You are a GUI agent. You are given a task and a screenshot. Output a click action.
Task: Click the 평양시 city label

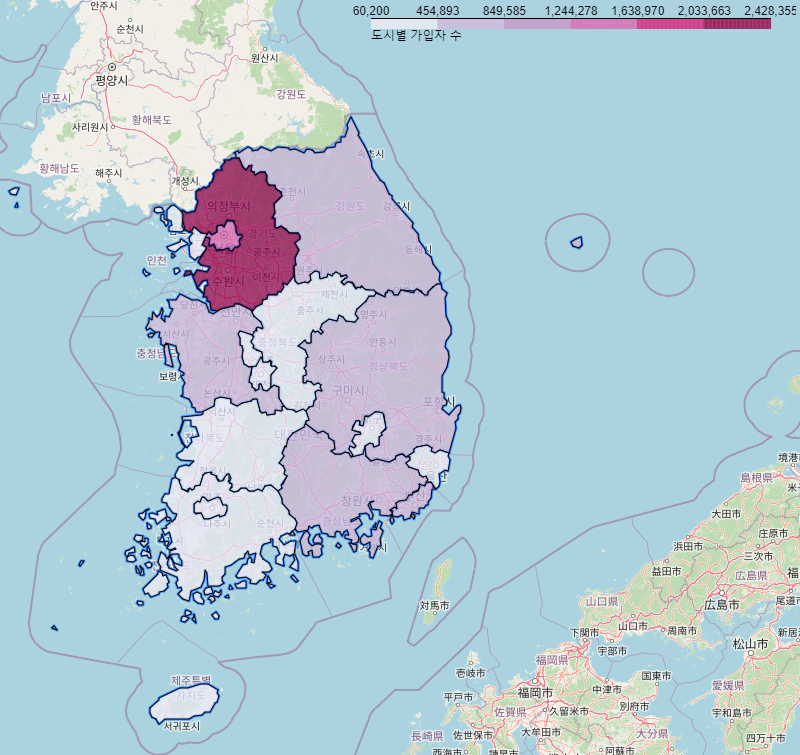click(111, 80)
